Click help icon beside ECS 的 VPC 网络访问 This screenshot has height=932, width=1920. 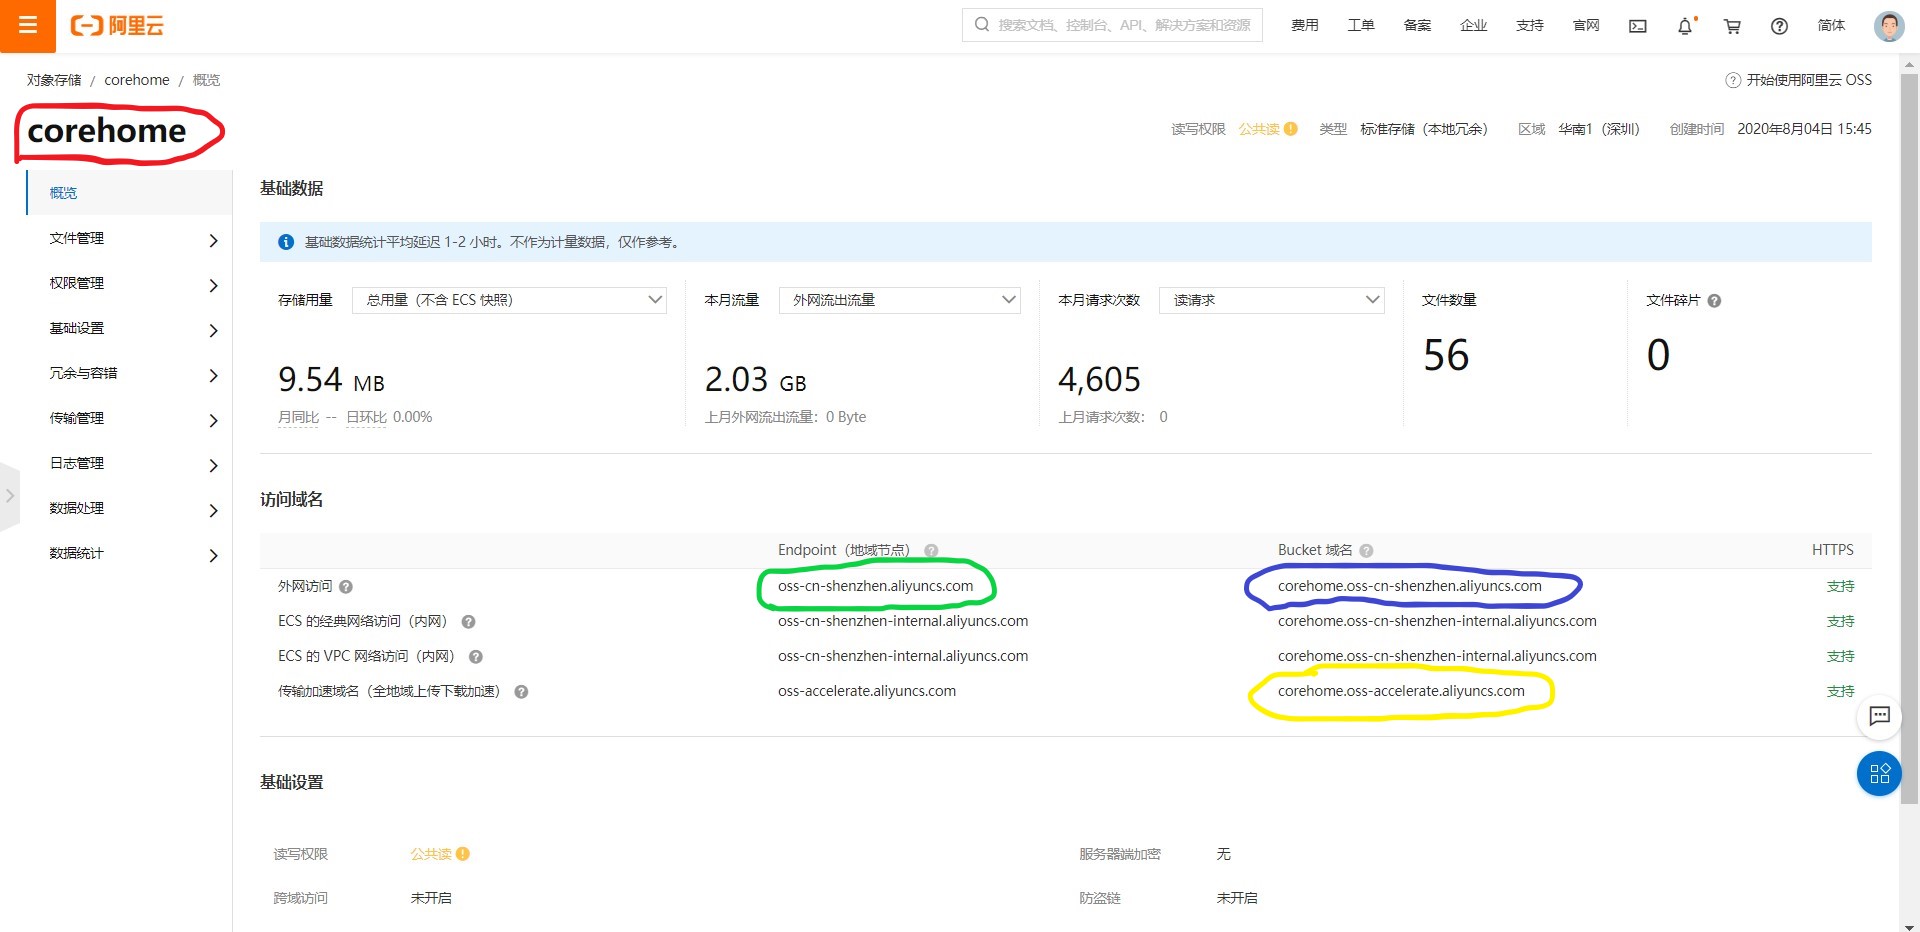coord(476,657)
